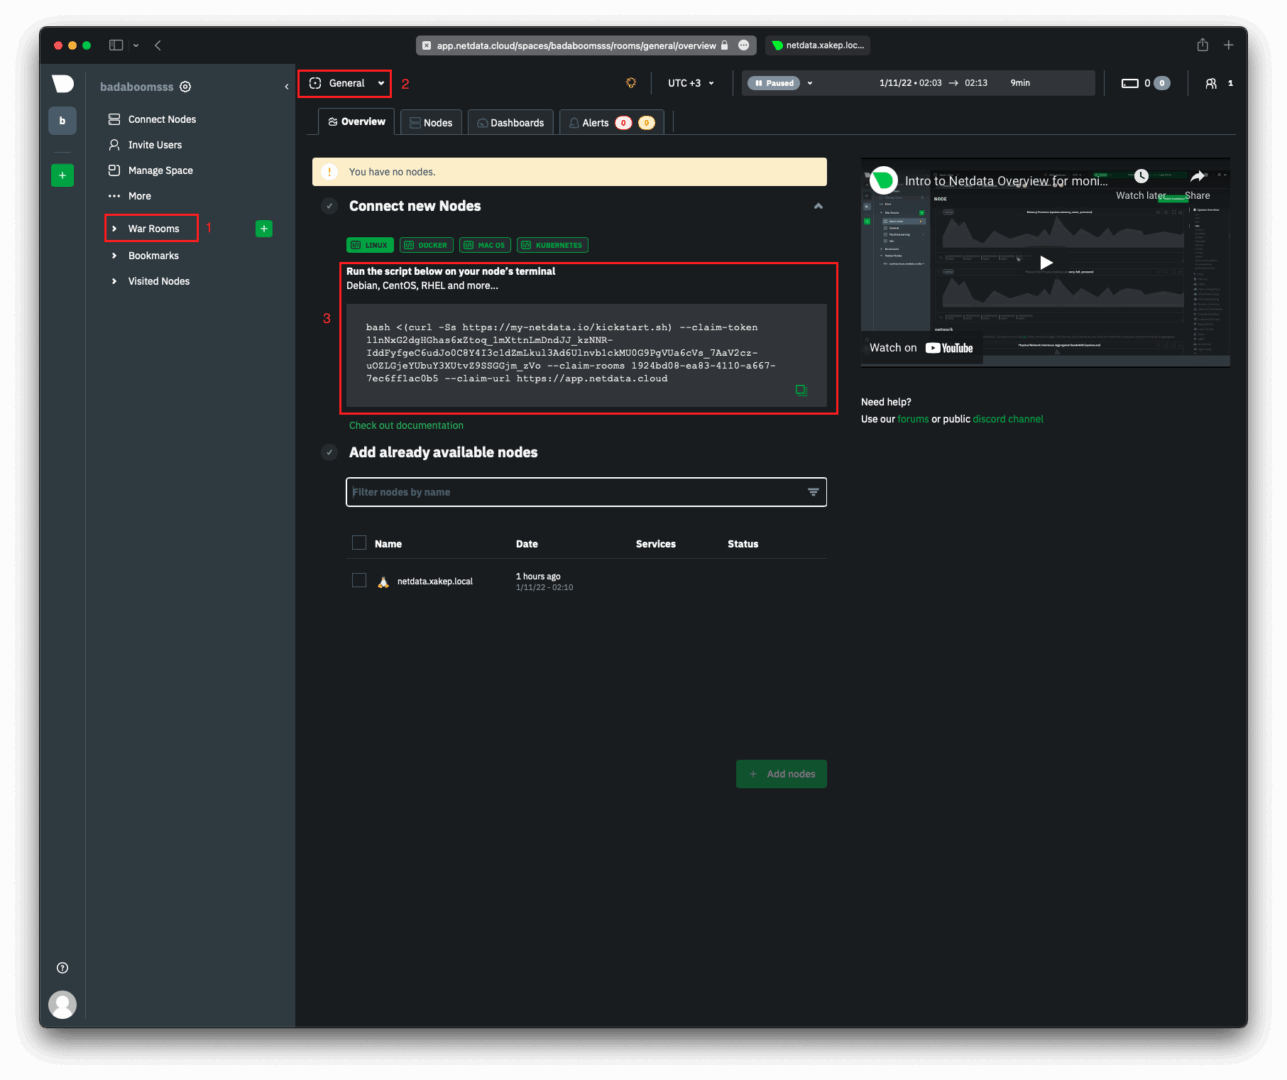Click the Safari address bar URL
The image size is (1287, 1080).
click(x=576, y=45)
